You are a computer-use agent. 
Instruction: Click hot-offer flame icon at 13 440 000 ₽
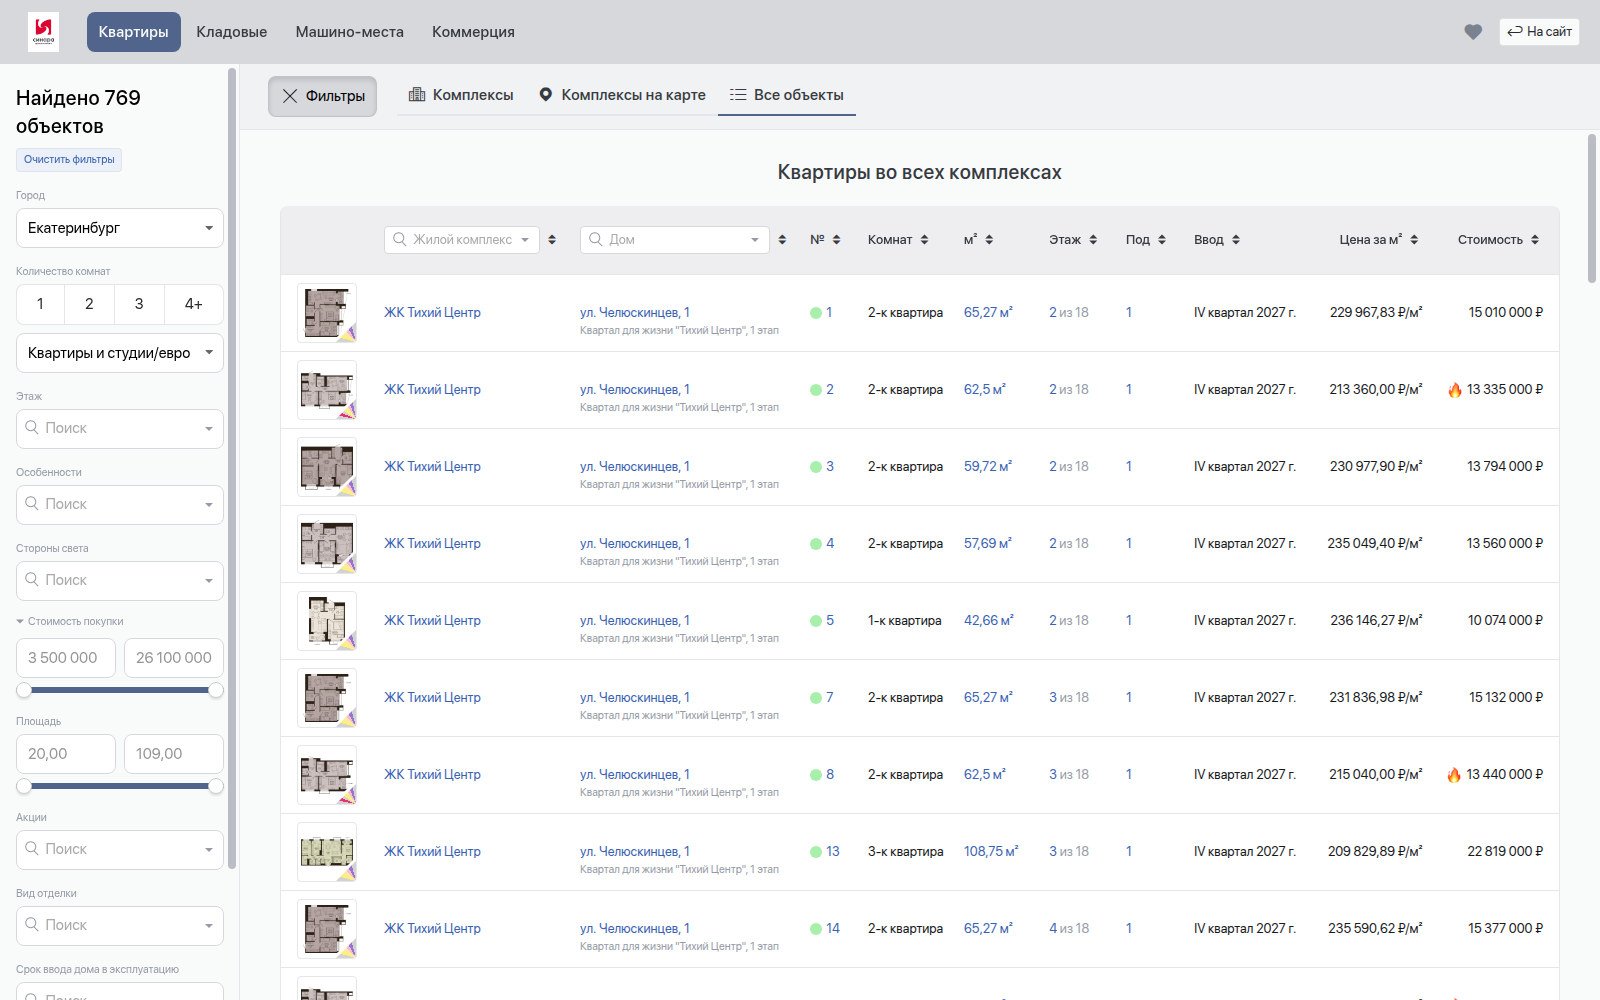tap(1454, 775)
